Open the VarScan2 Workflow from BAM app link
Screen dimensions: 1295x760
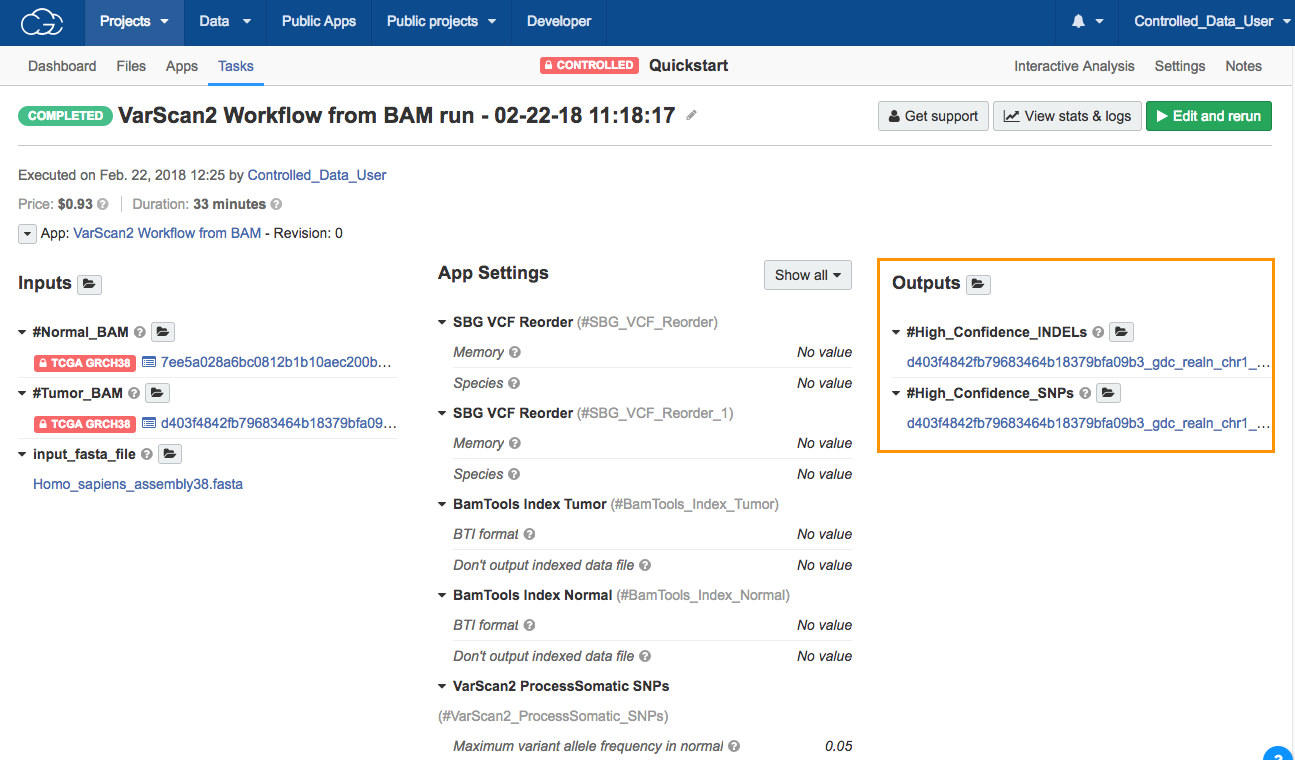point(167,233)
